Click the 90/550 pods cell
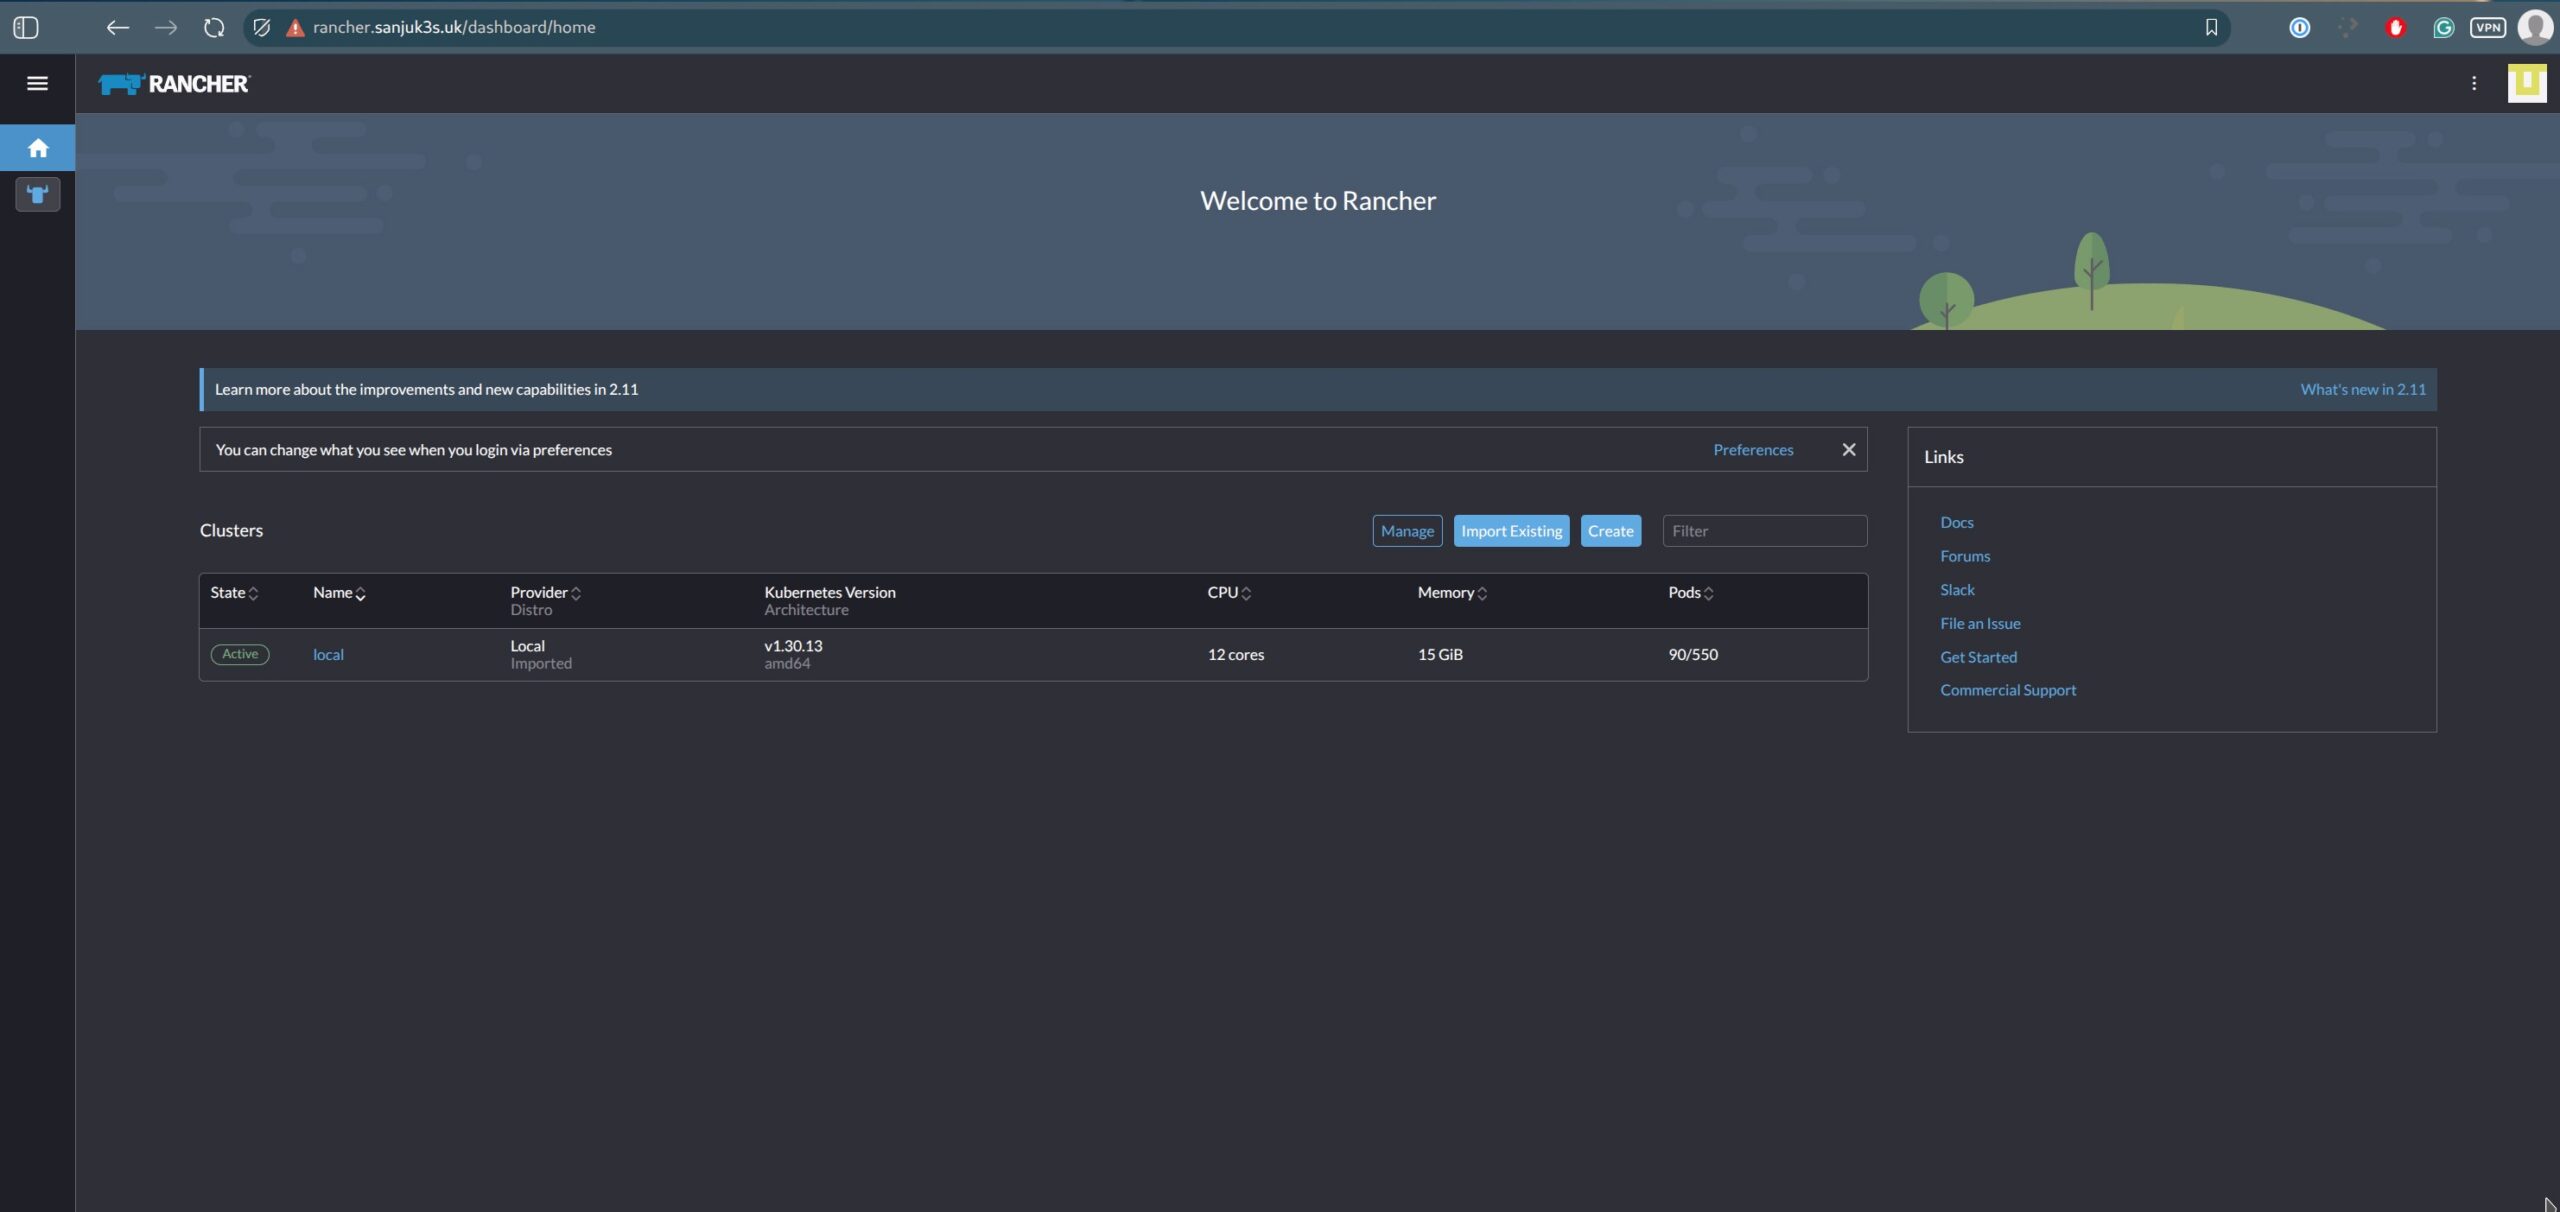This screenshot has width=2560, height=1212. tap(1693, 655)
